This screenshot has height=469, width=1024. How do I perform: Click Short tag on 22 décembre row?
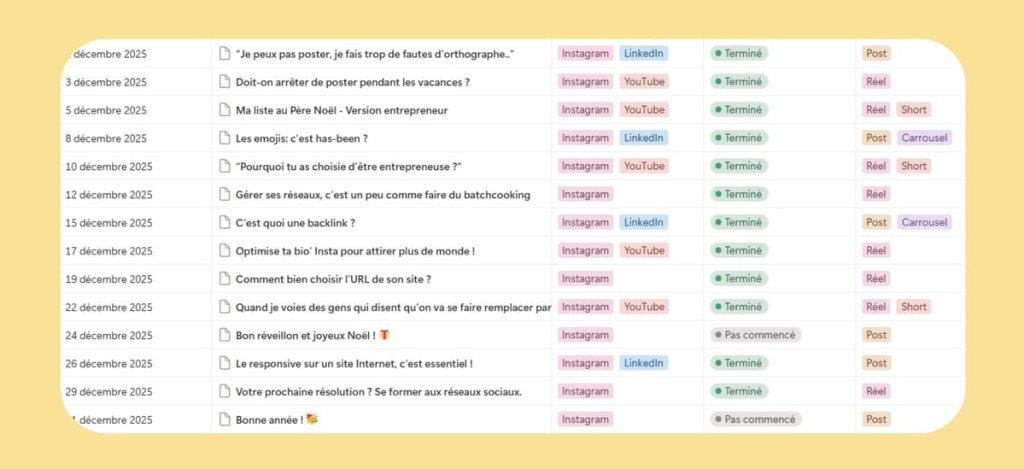(913, 307)
